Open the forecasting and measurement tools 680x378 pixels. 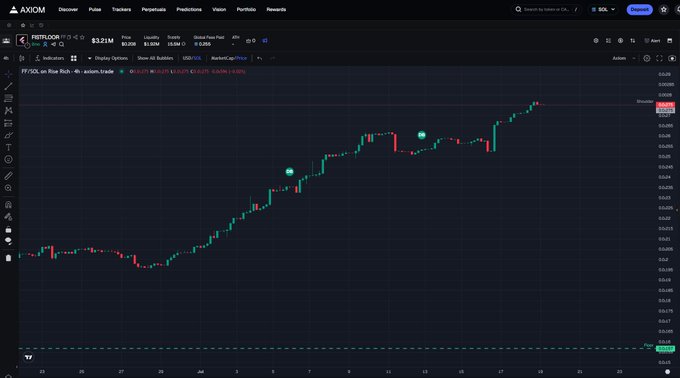pyautogui.click(x=8, y=123)
